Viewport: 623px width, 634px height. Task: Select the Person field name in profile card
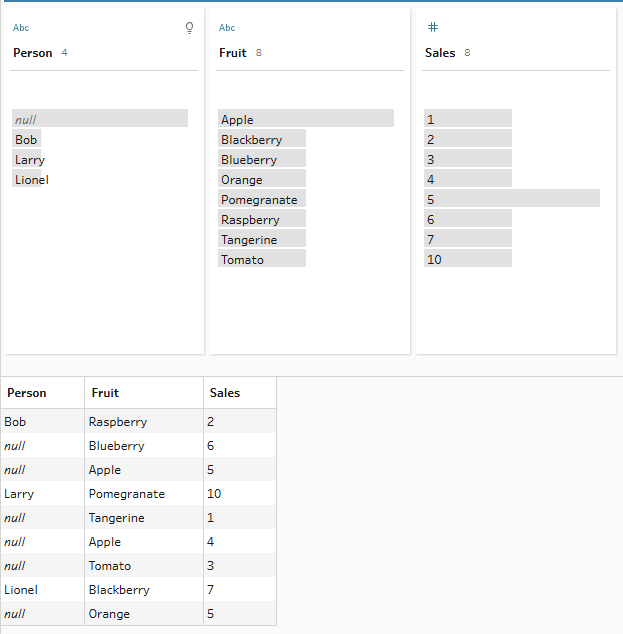point(32,53)
